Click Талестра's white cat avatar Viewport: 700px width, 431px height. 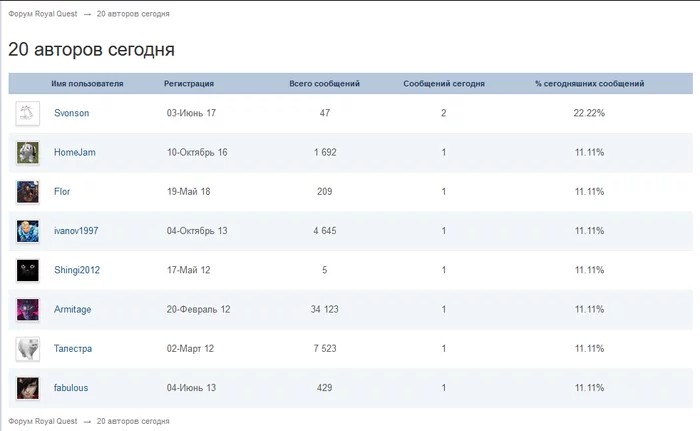28,349
